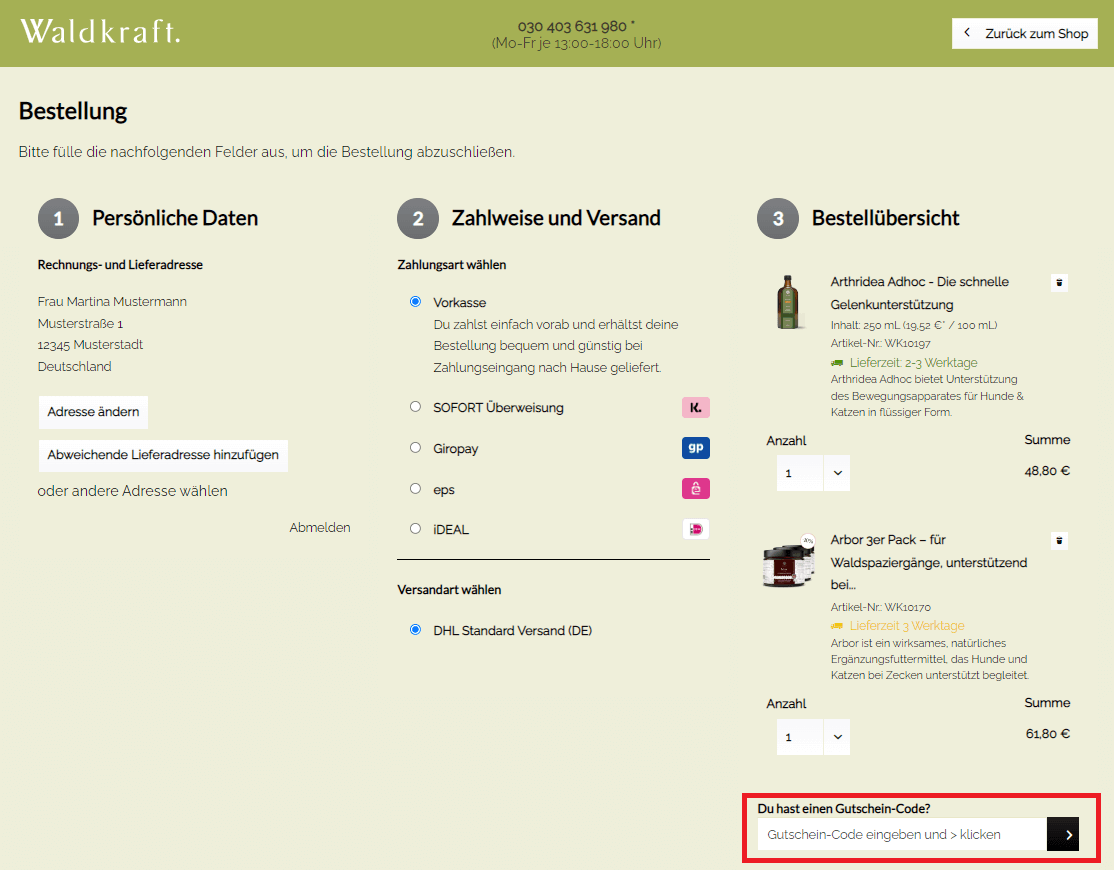Click the yellow delivery truck icon for Arbor

coord(837,626)
